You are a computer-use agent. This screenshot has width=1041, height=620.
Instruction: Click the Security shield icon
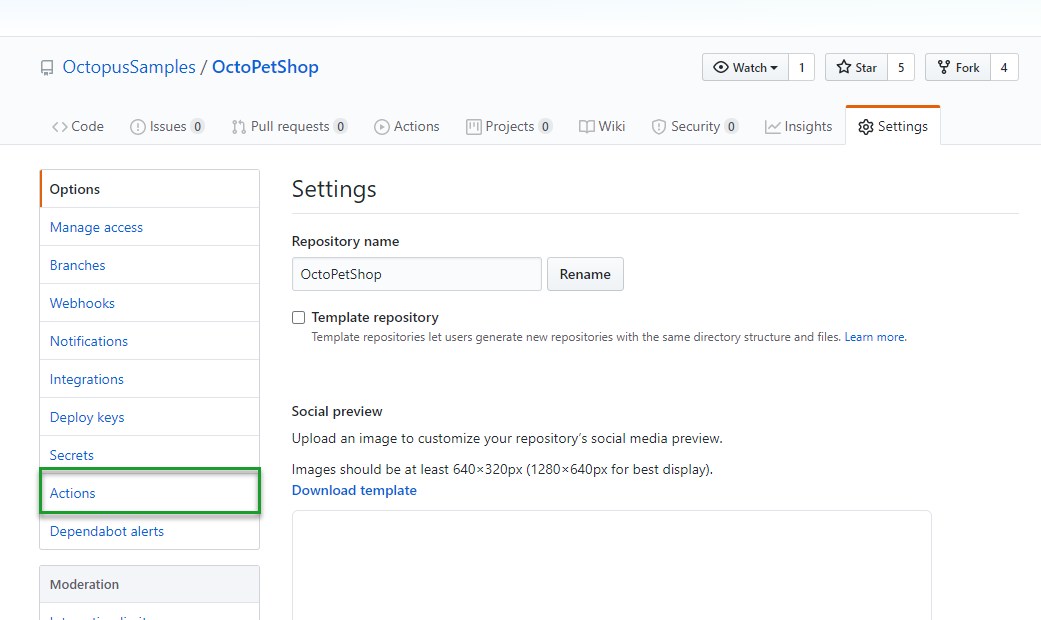point(659,127)
